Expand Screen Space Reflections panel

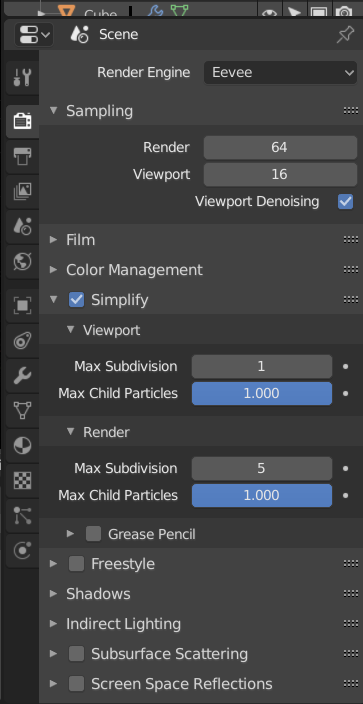click(54, 684)
